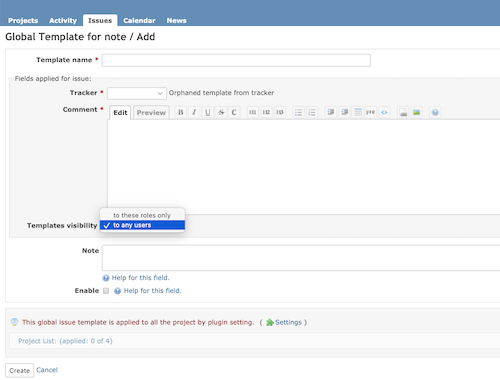Insert highlighted code block
Viewport: 500px width, 380px height.
point(384,112)
